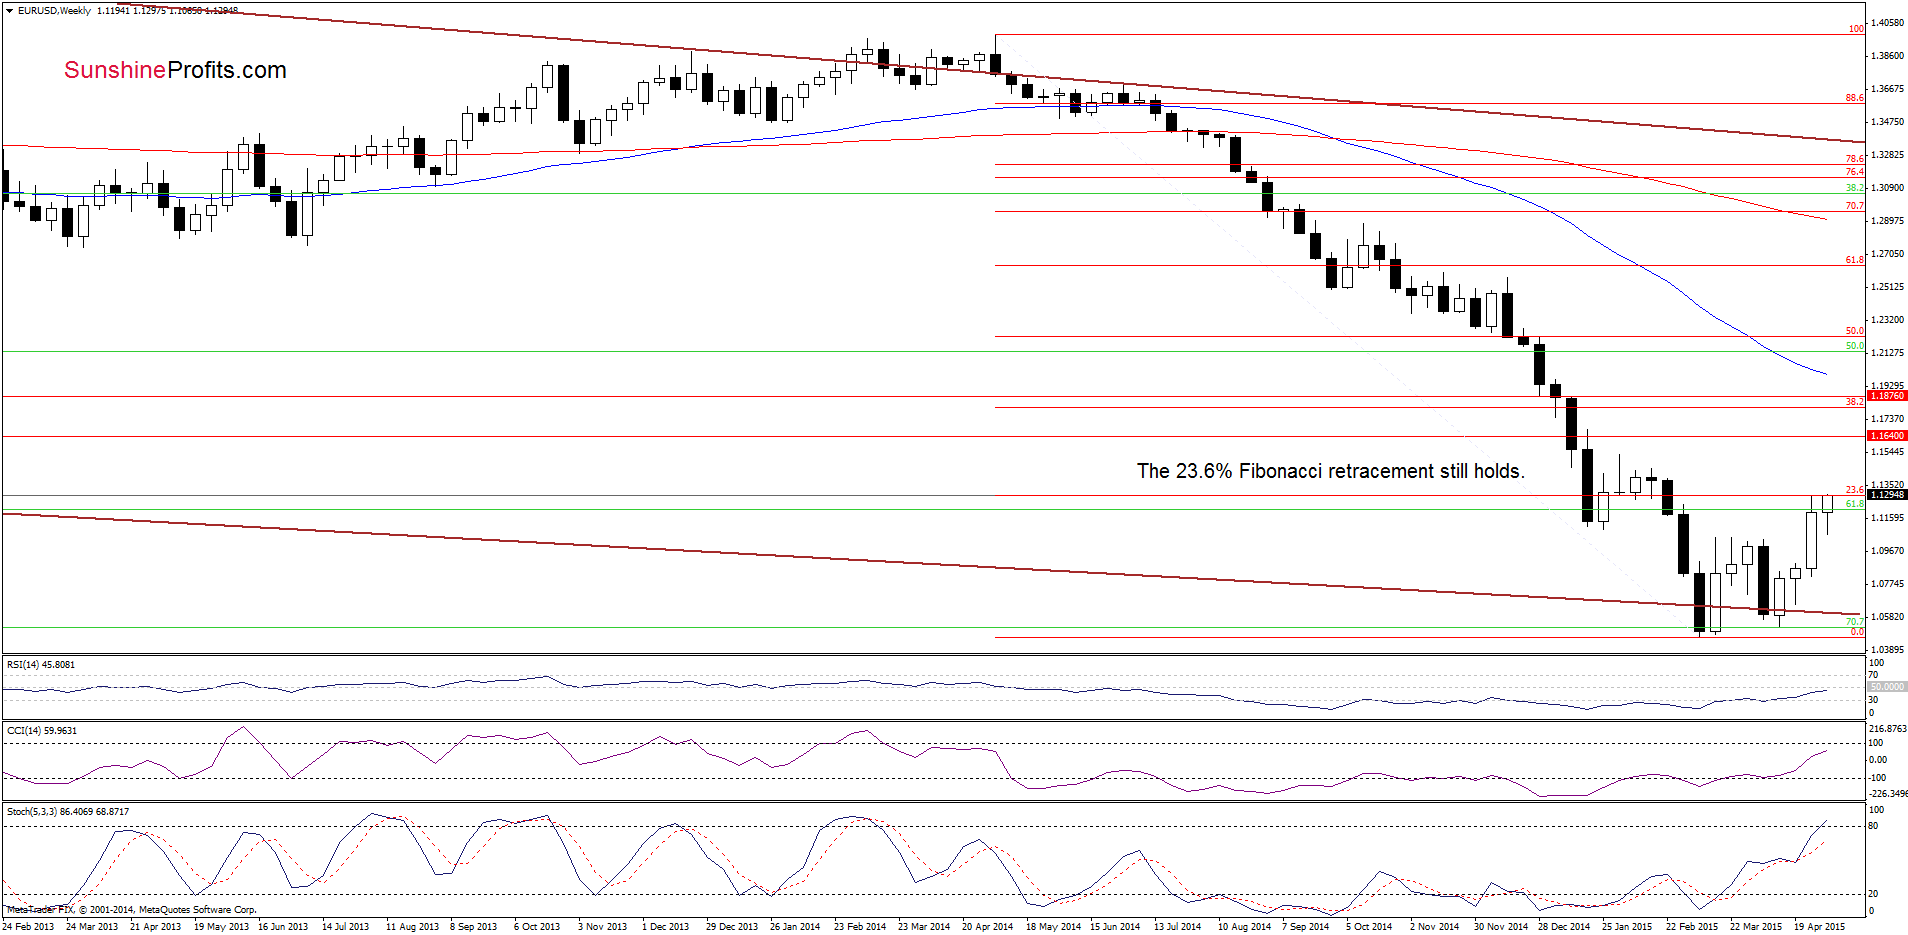Click the MetaQuotes Software Corp. copyright text
The image size is (1908, 935).
[131, 910]
